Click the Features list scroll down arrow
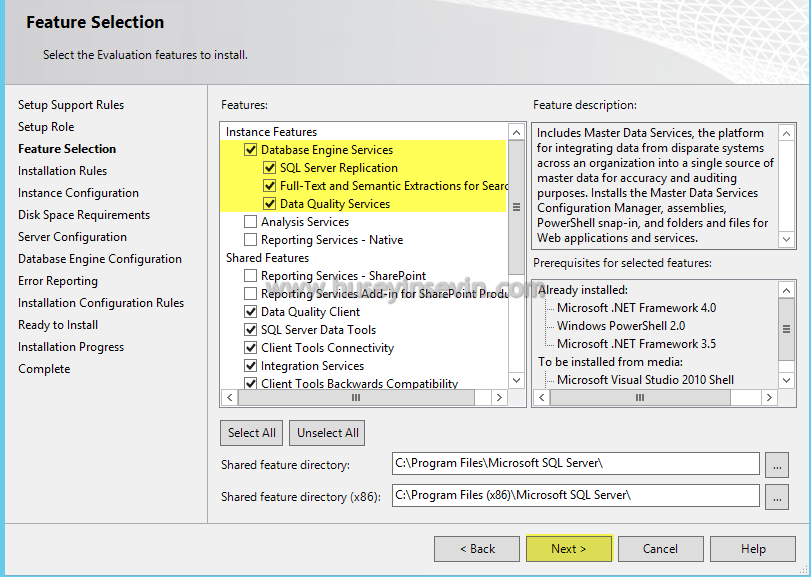This screenshot has width=811, height=577. (x=516, y=381)
